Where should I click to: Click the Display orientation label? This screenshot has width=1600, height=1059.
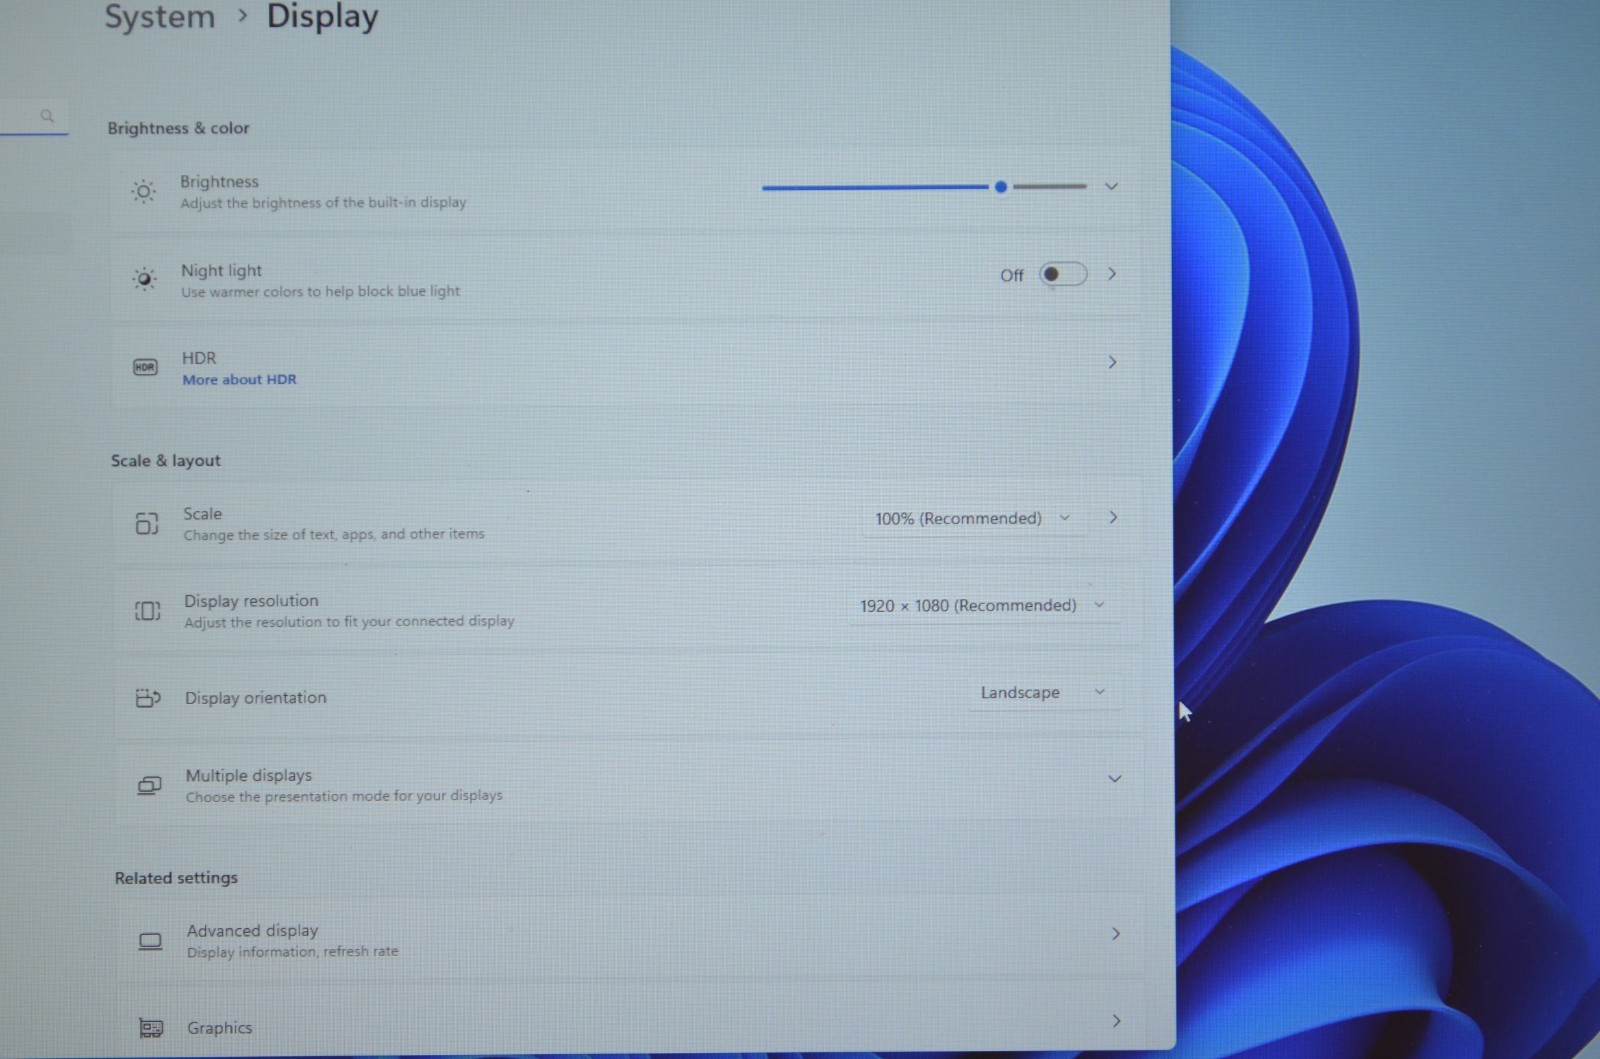255,697
